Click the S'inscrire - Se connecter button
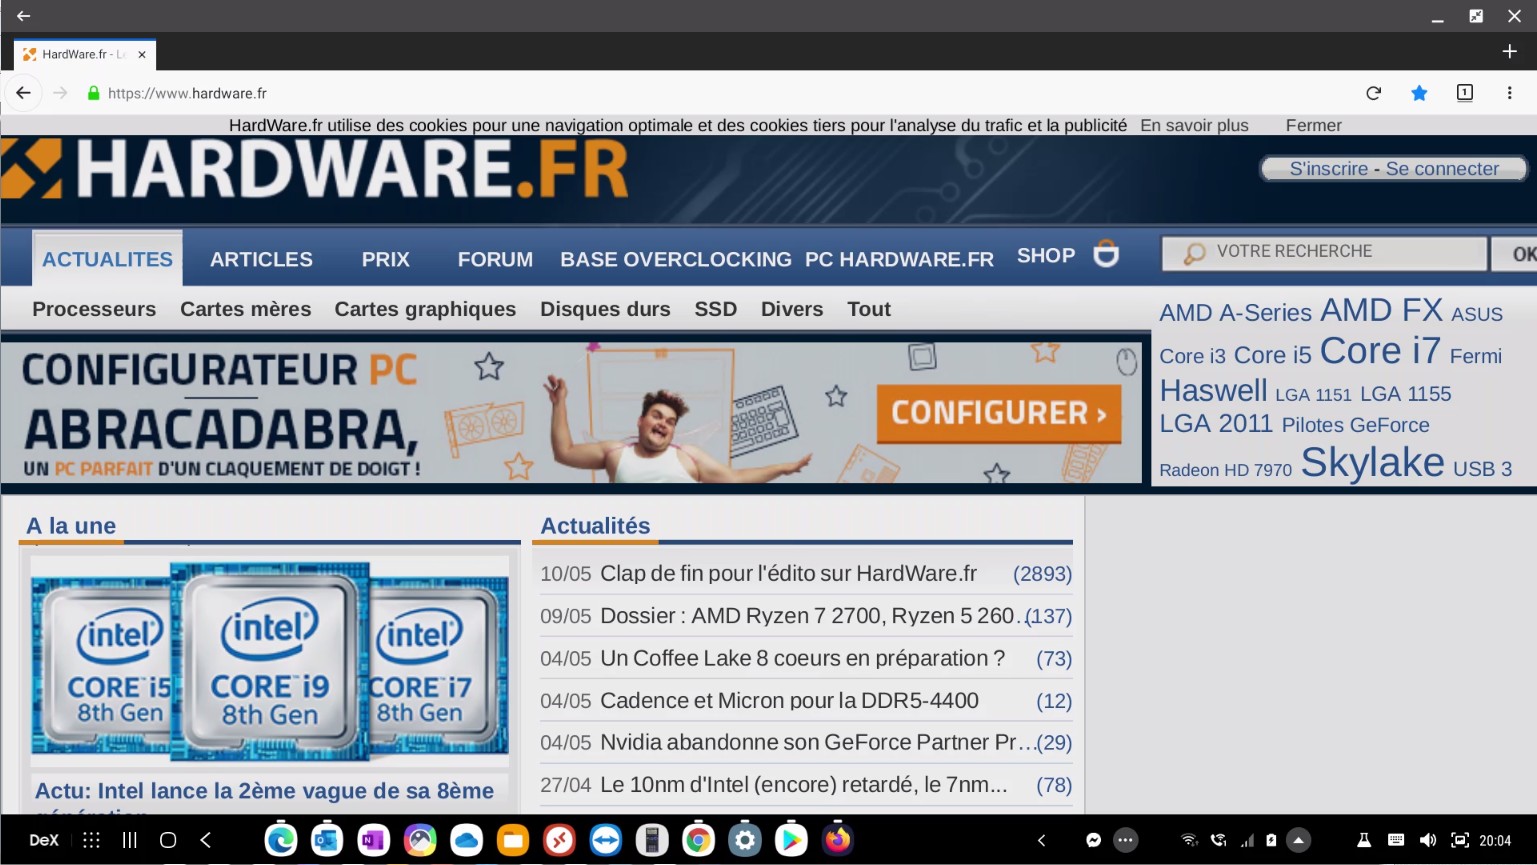Image resolution: width=1537 pixels, height=865 pixels. pos(1392,168)
